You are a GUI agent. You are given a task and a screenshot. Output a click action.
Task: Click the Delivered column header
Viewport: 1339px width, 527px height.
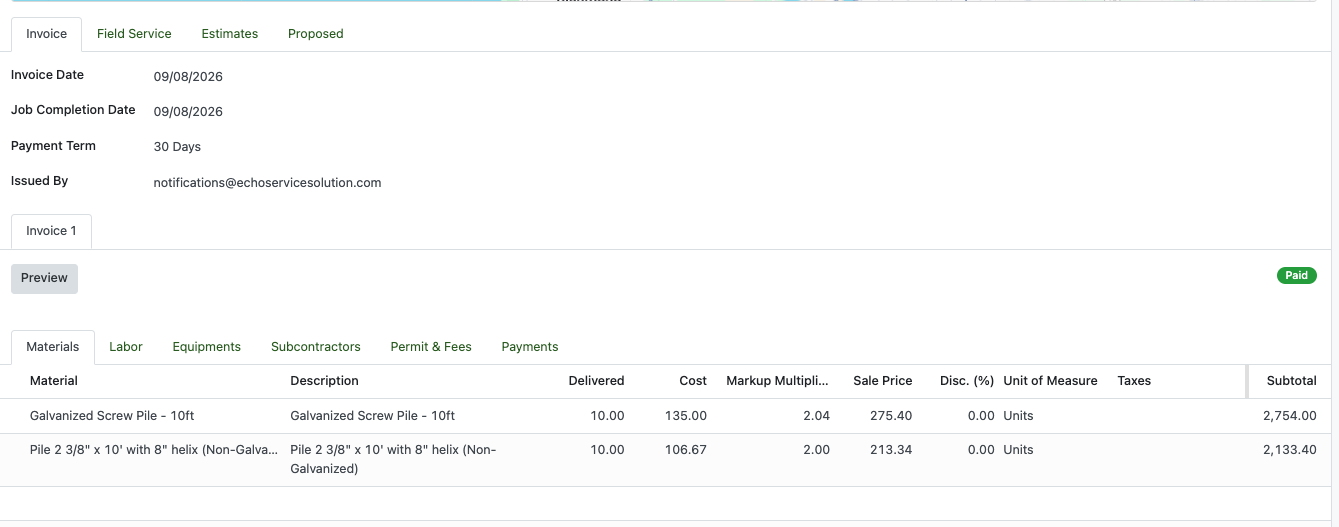(596, 381)
